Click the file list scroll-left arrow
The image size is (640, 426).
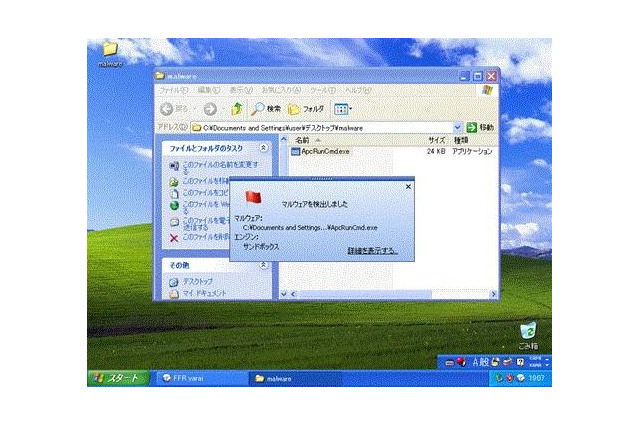[293, 294]
